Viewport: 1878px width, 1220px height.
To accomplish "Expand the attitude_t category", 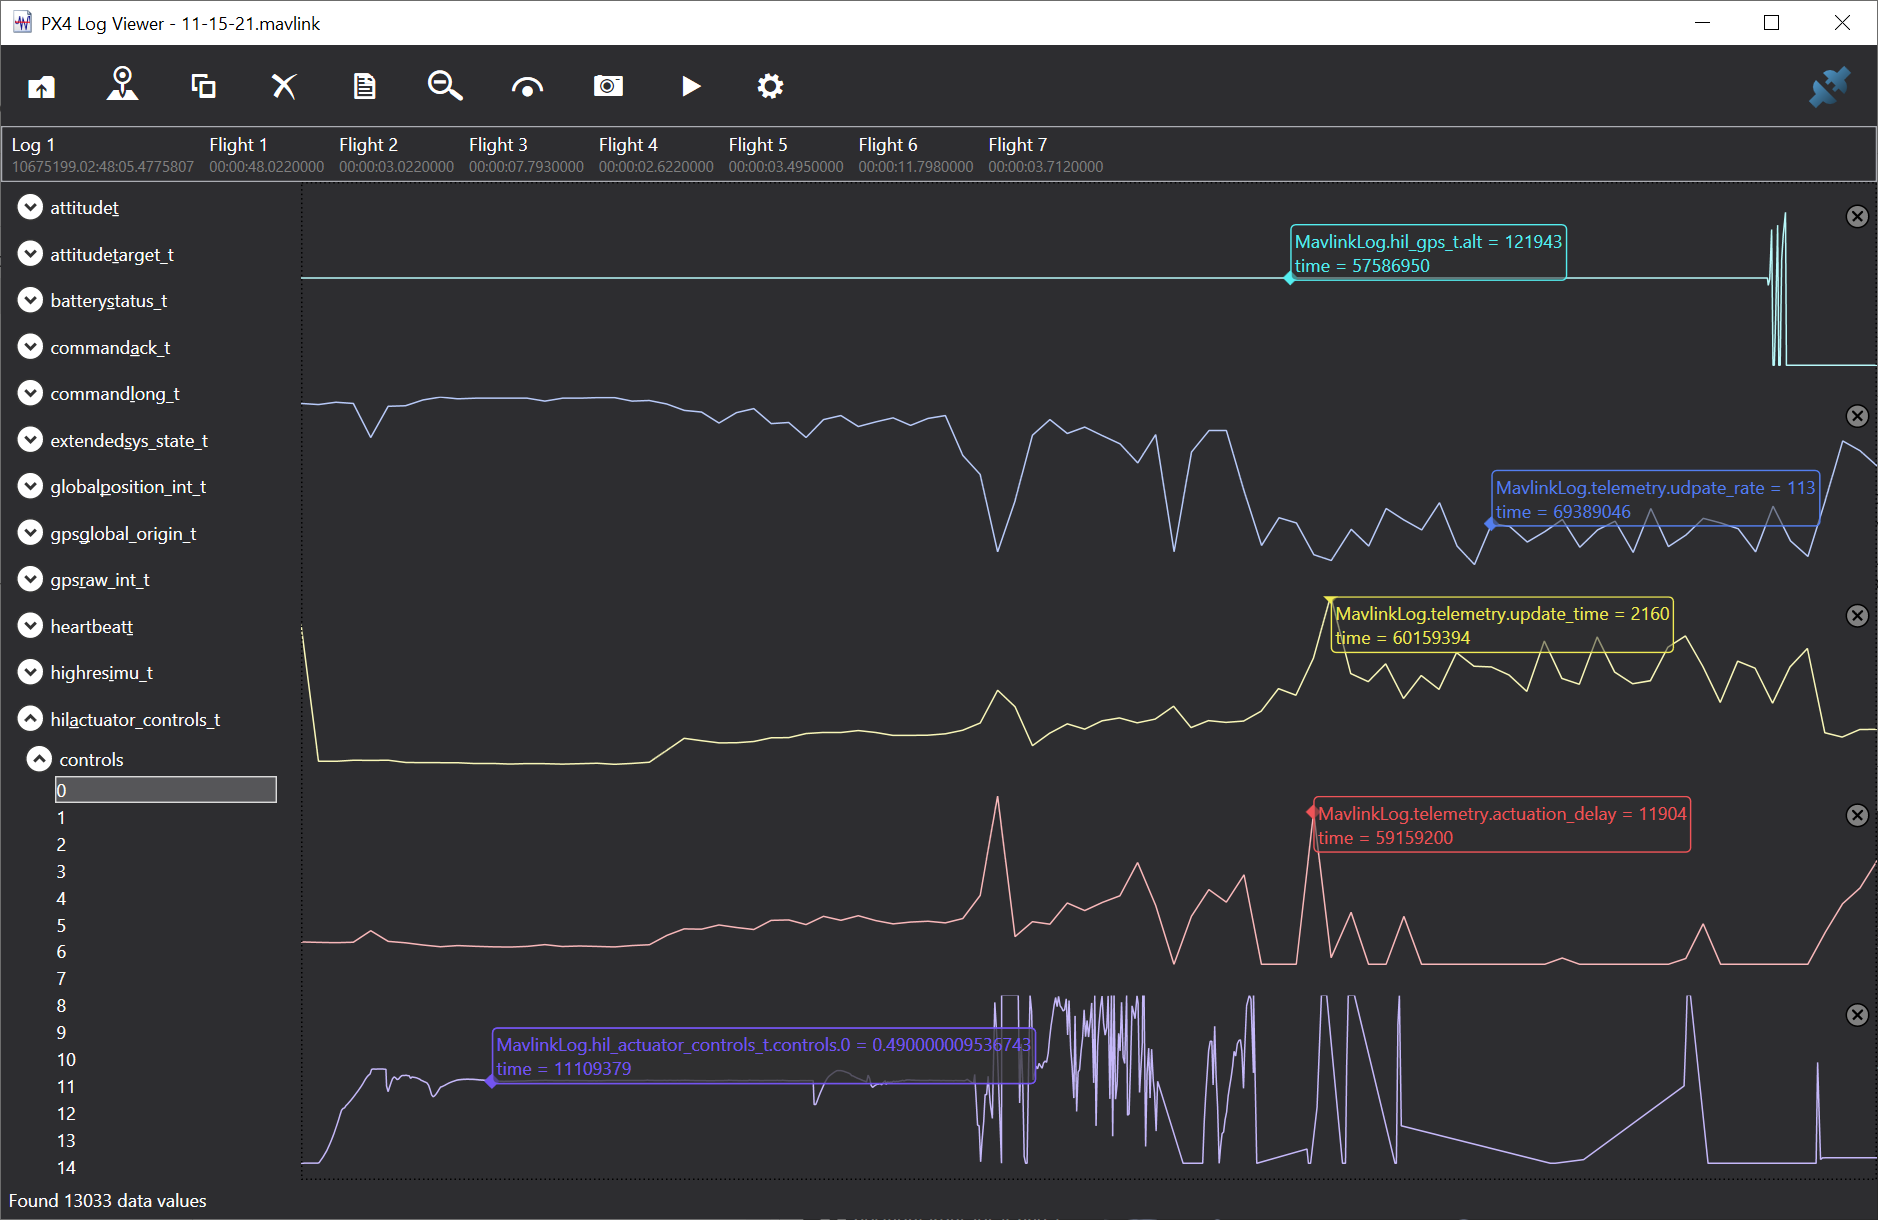I will (29, 207).
